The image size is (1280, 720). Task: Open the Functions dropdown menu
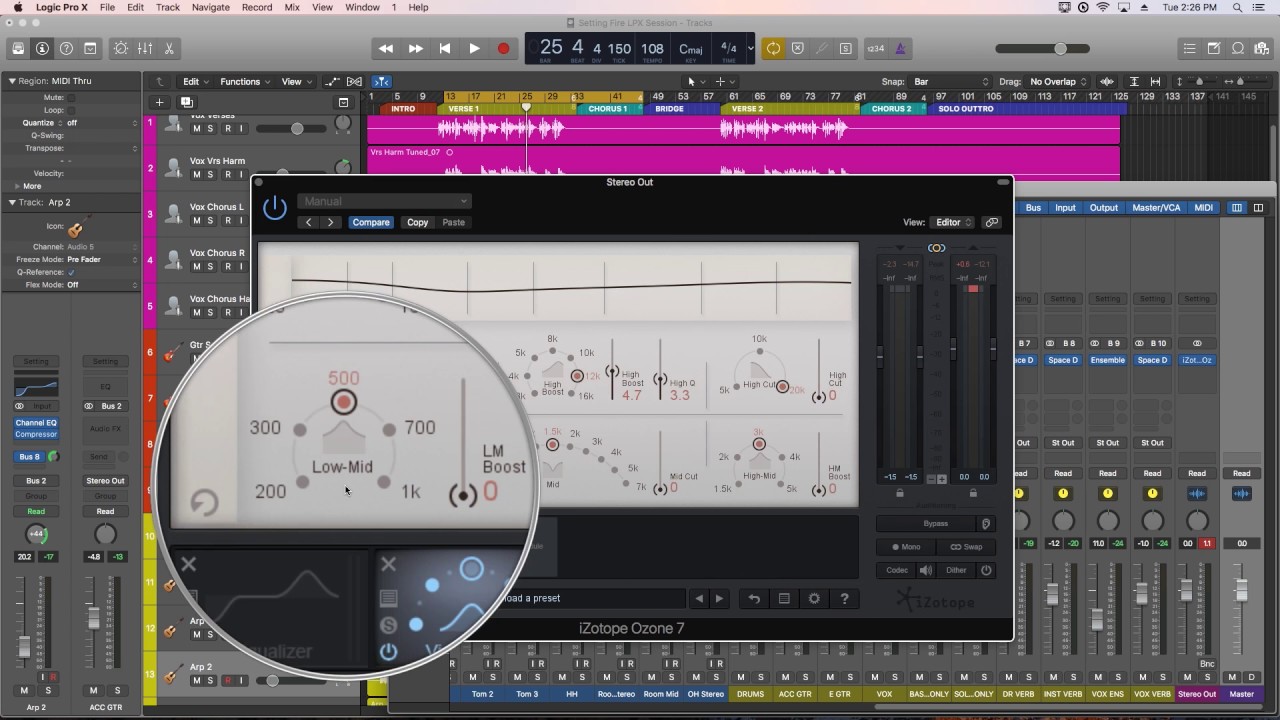(244, 82)
